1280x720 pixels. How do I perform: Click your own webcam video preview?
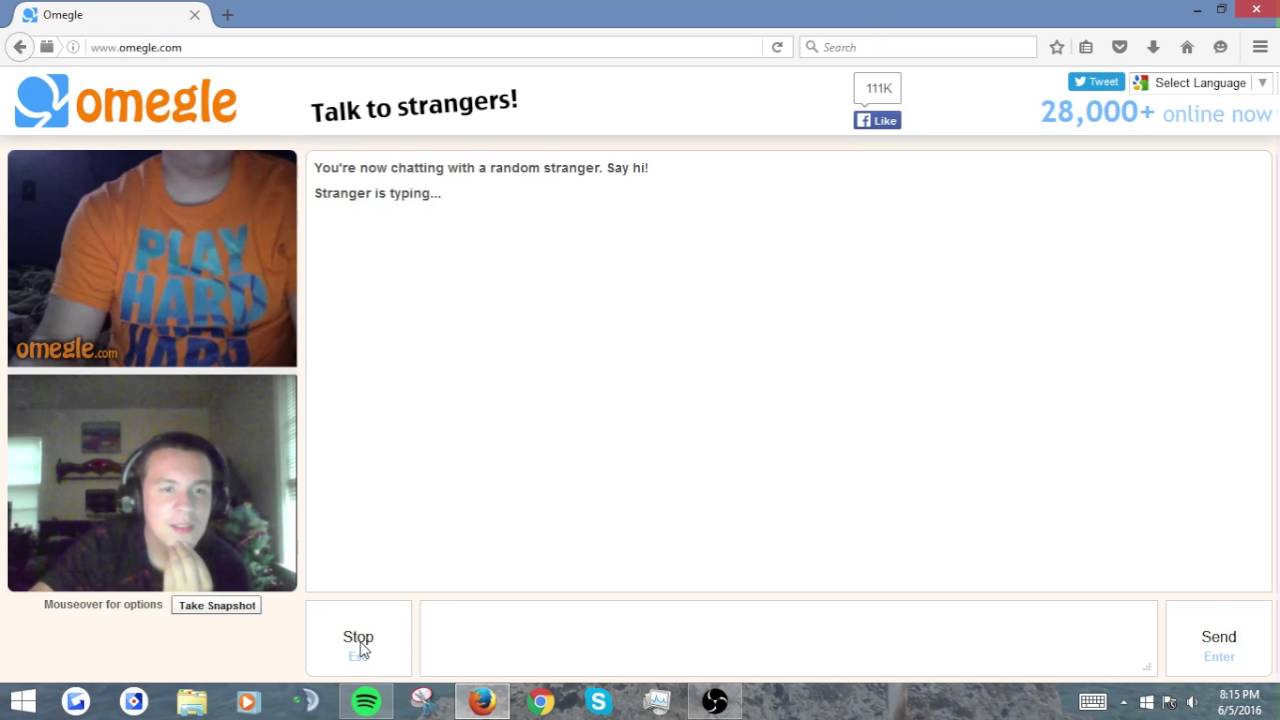click(x=152, y=483)
